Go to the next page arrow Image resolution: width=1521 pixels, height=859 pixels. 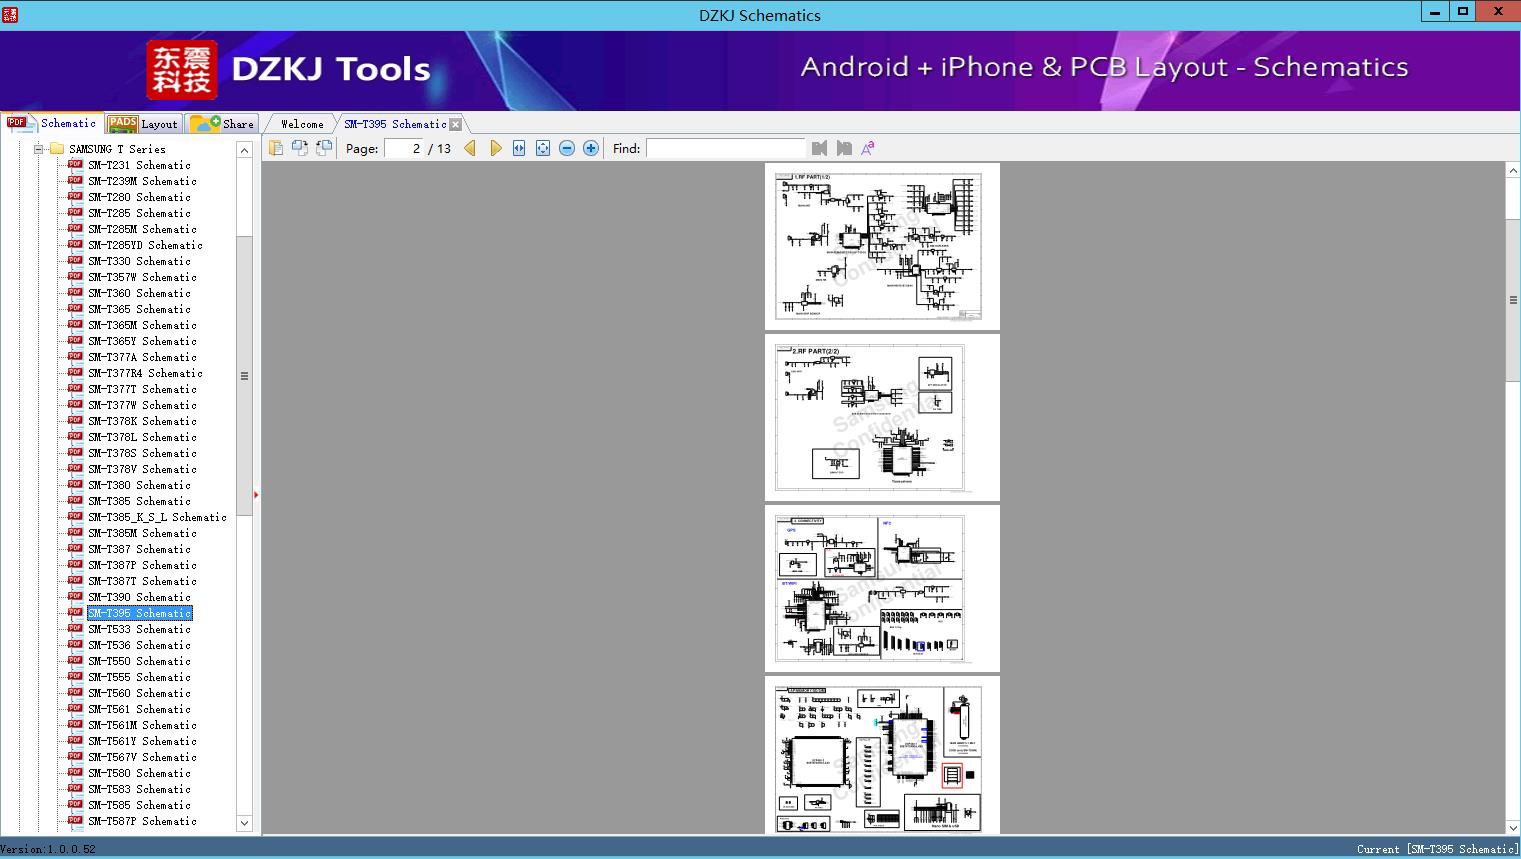[495, 148]
